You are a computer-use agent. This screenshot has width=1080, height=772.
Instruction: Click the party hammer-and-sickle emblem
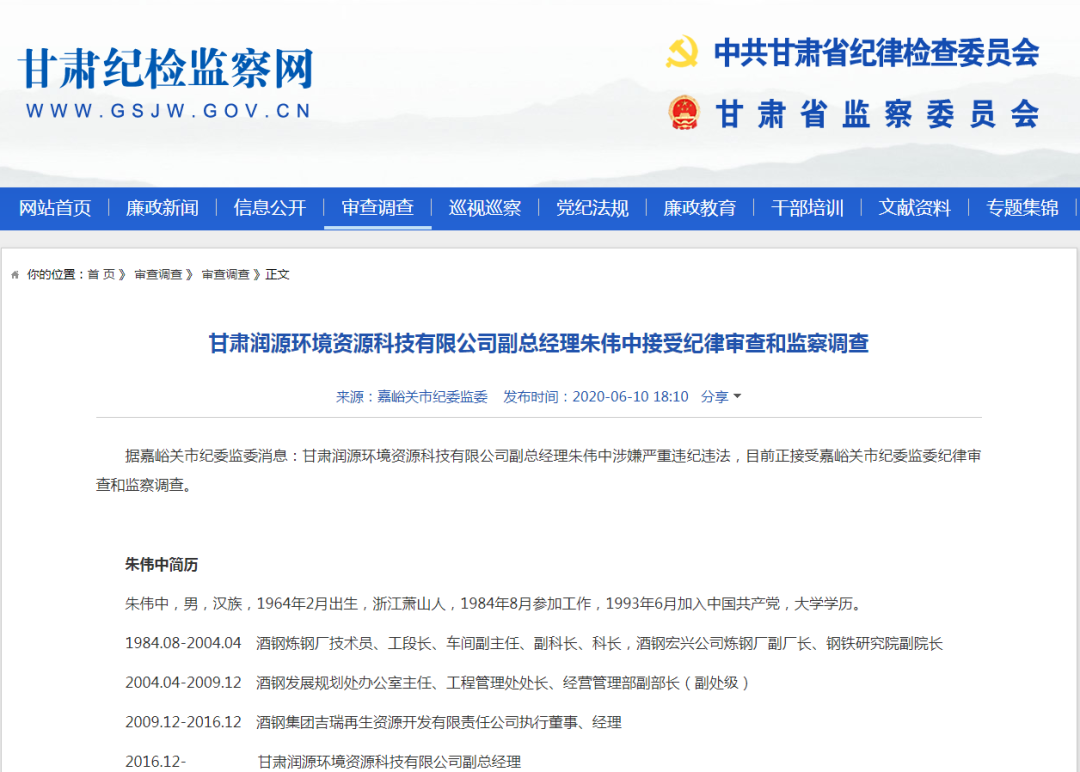pyautogui.click(x=682, y=52)
